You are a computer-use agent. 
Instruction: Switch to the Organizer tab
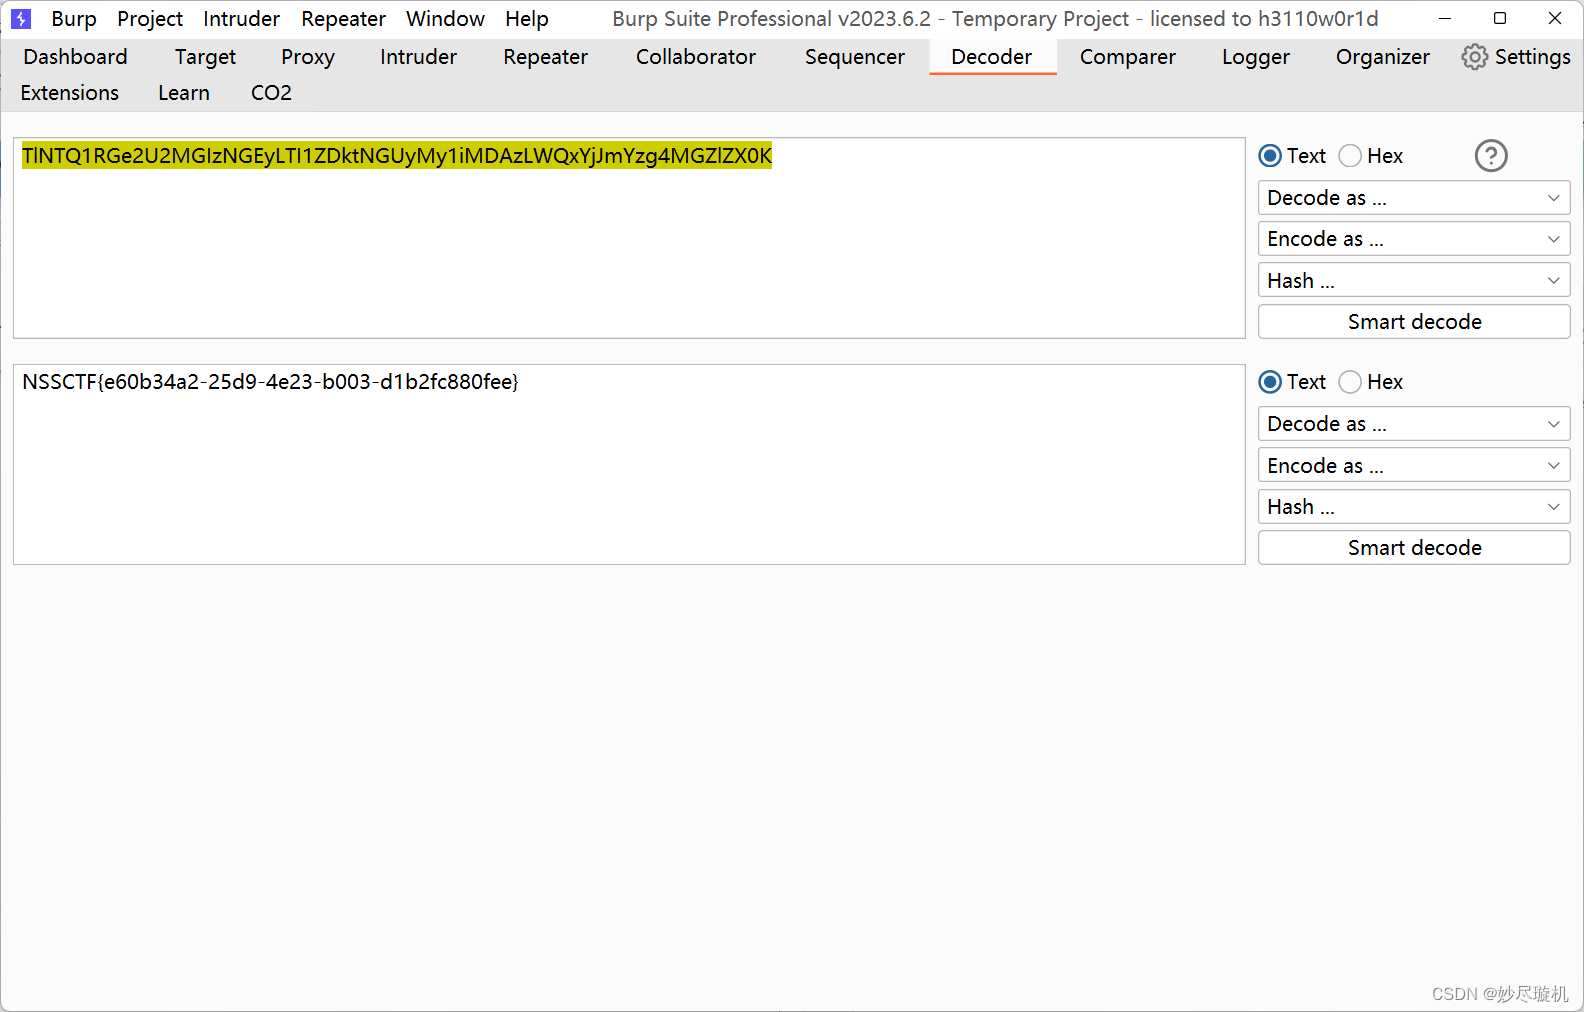pos(1383,57)
